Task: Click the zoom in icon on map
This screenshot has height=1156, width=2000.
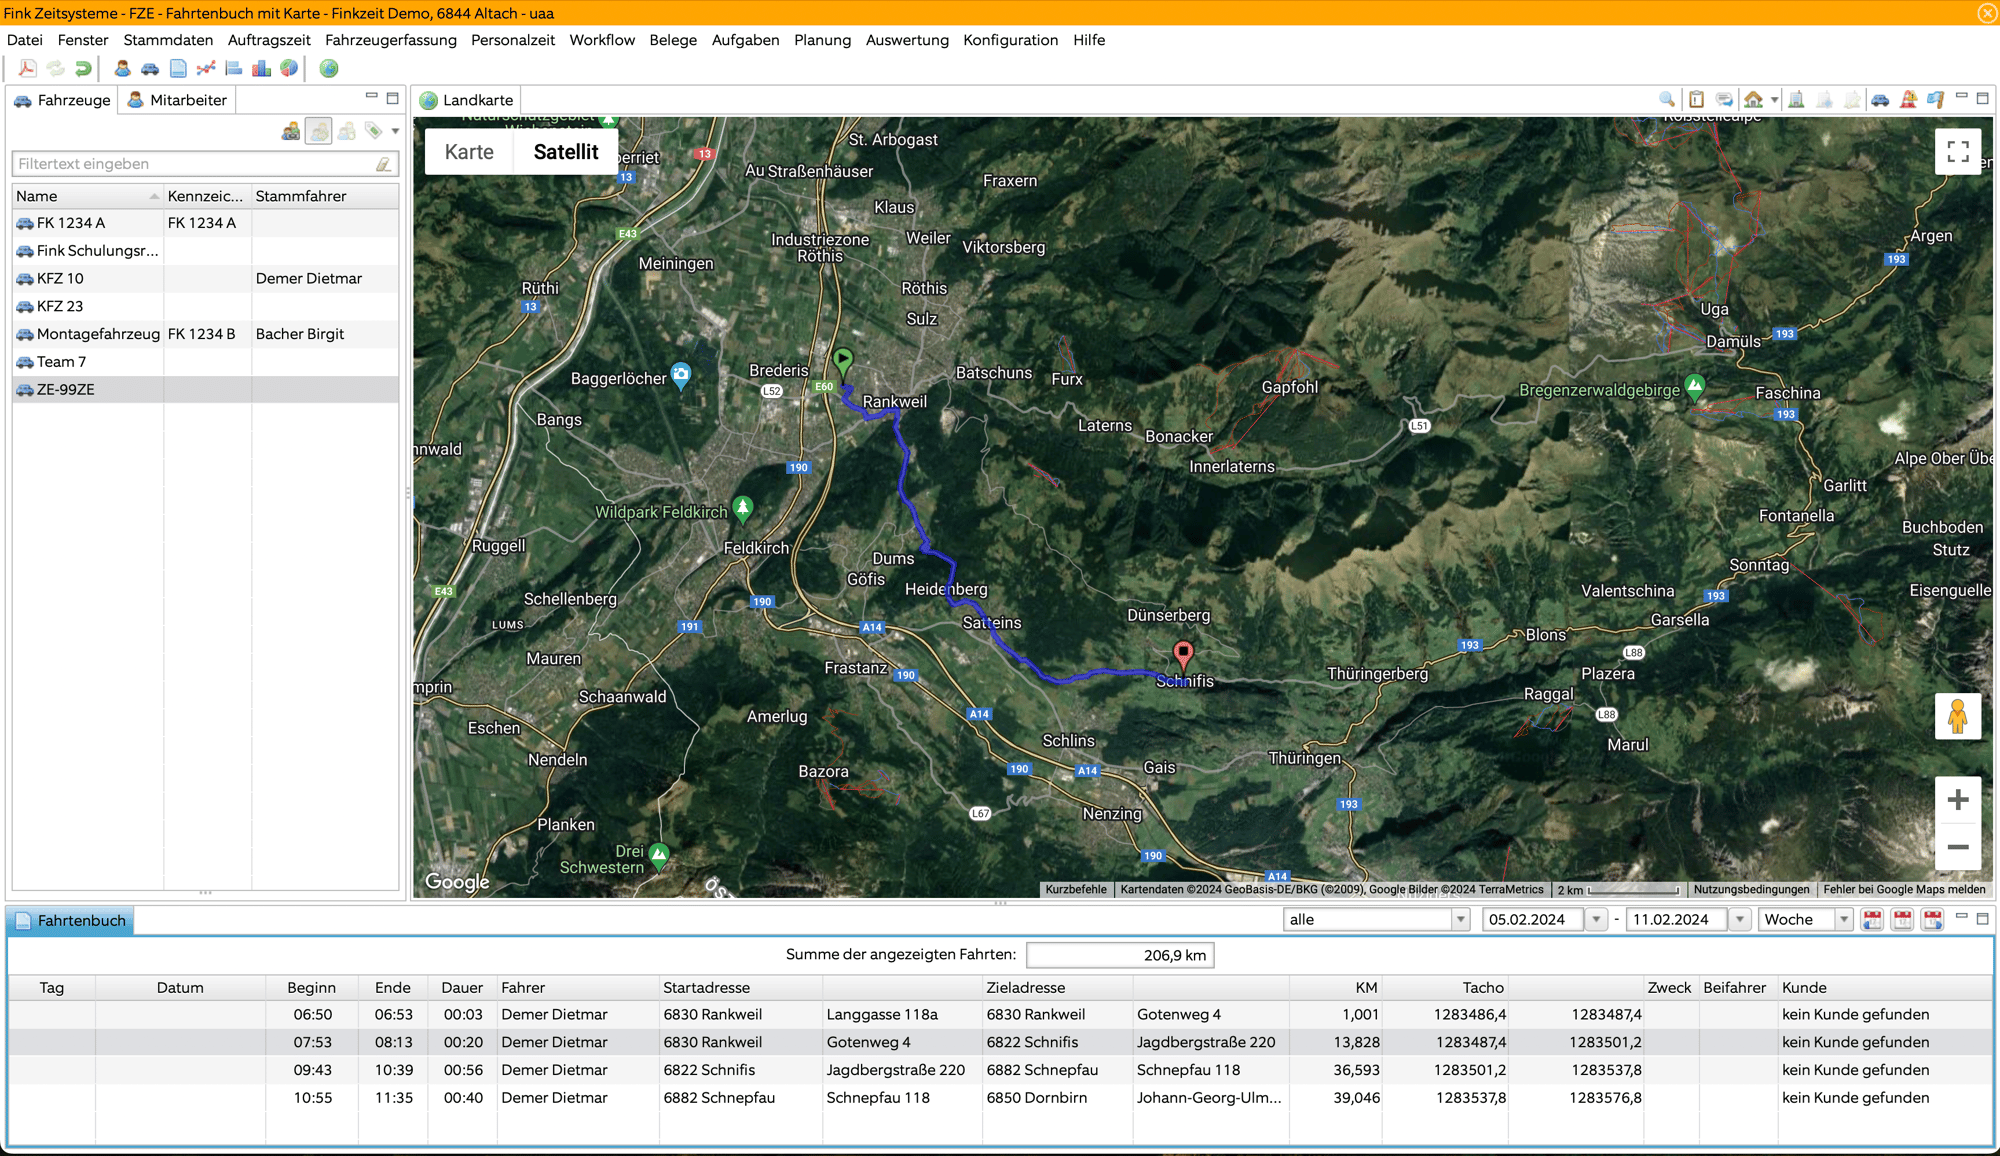Action: (1957, 798)
